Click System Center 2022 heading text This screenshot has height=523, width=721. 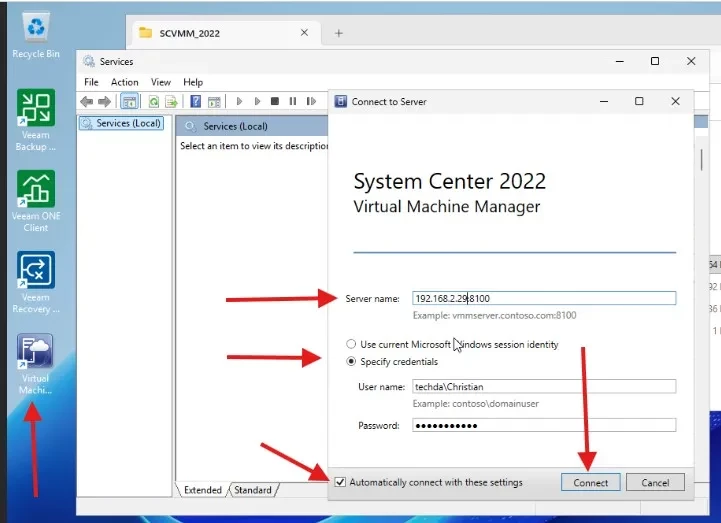coord(449,181)
